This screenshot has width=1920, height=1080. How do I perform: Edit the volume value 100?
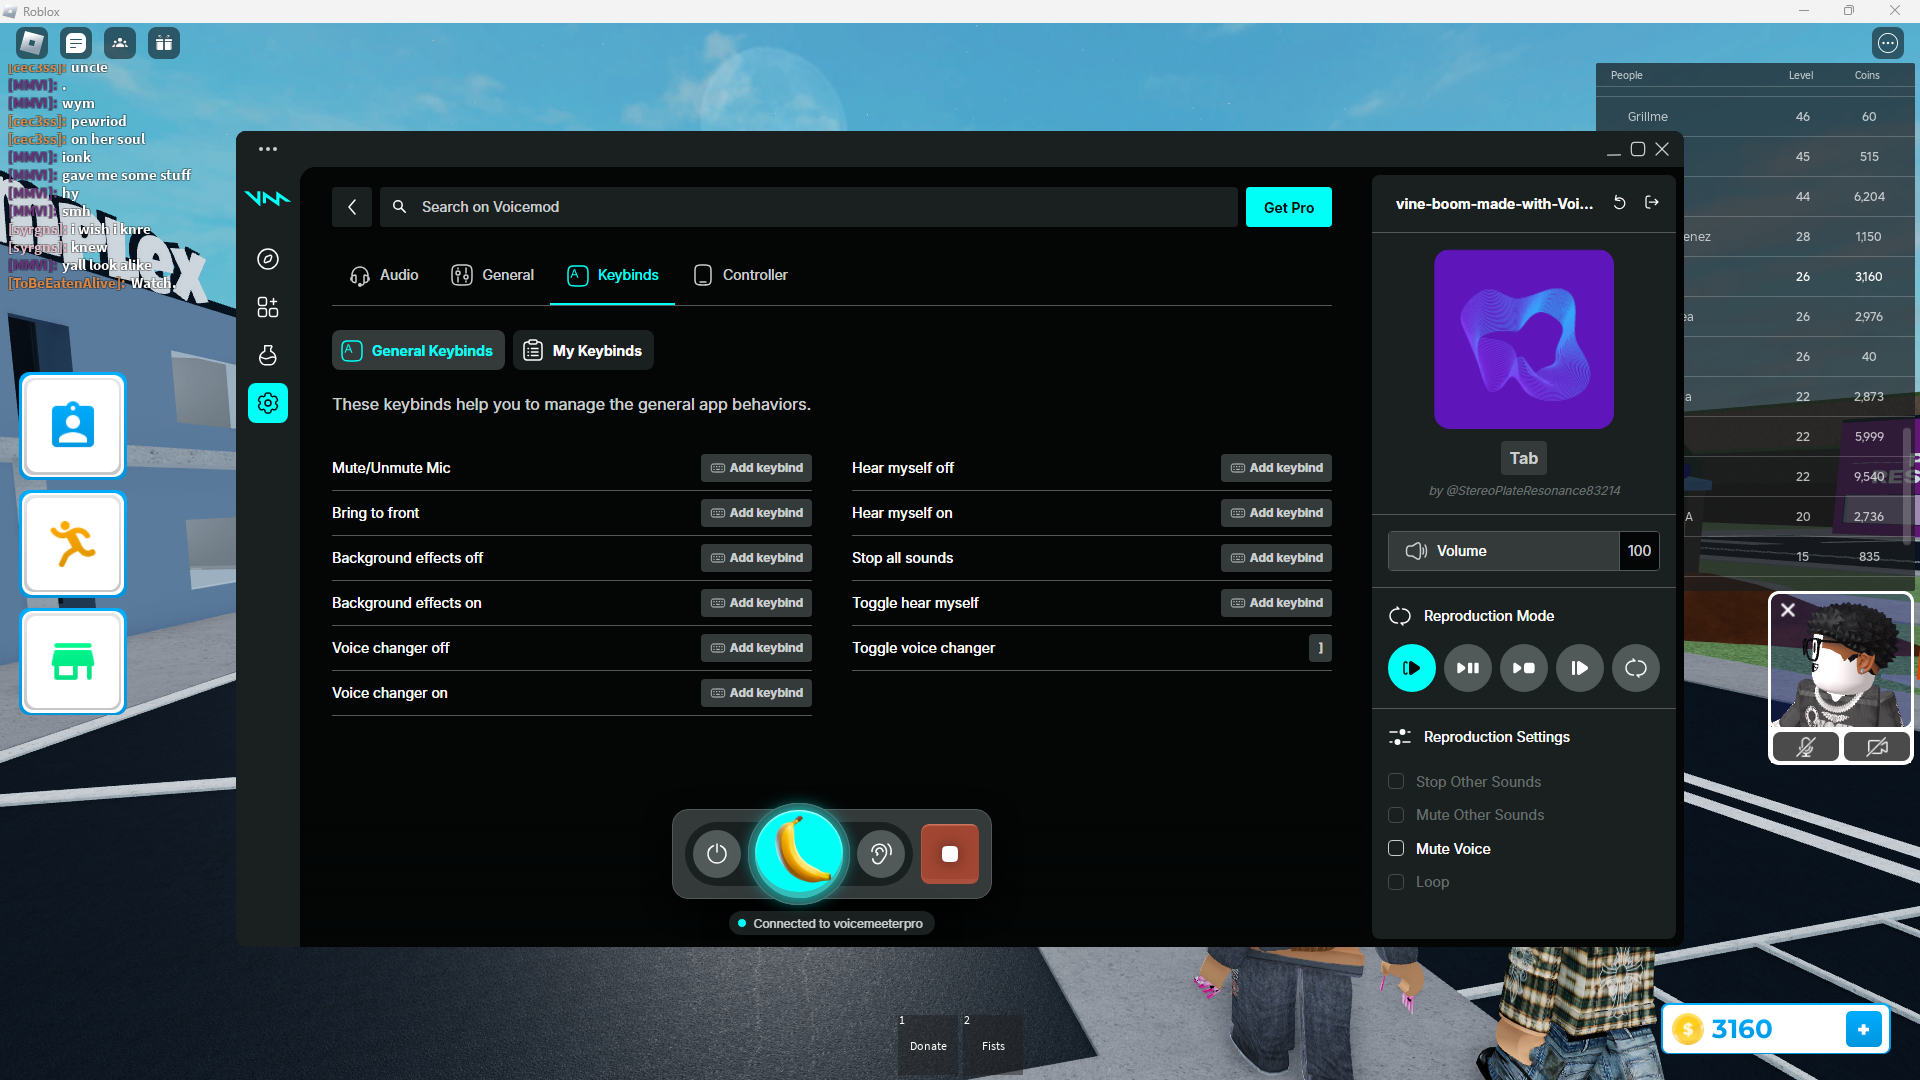point(1640,551)
